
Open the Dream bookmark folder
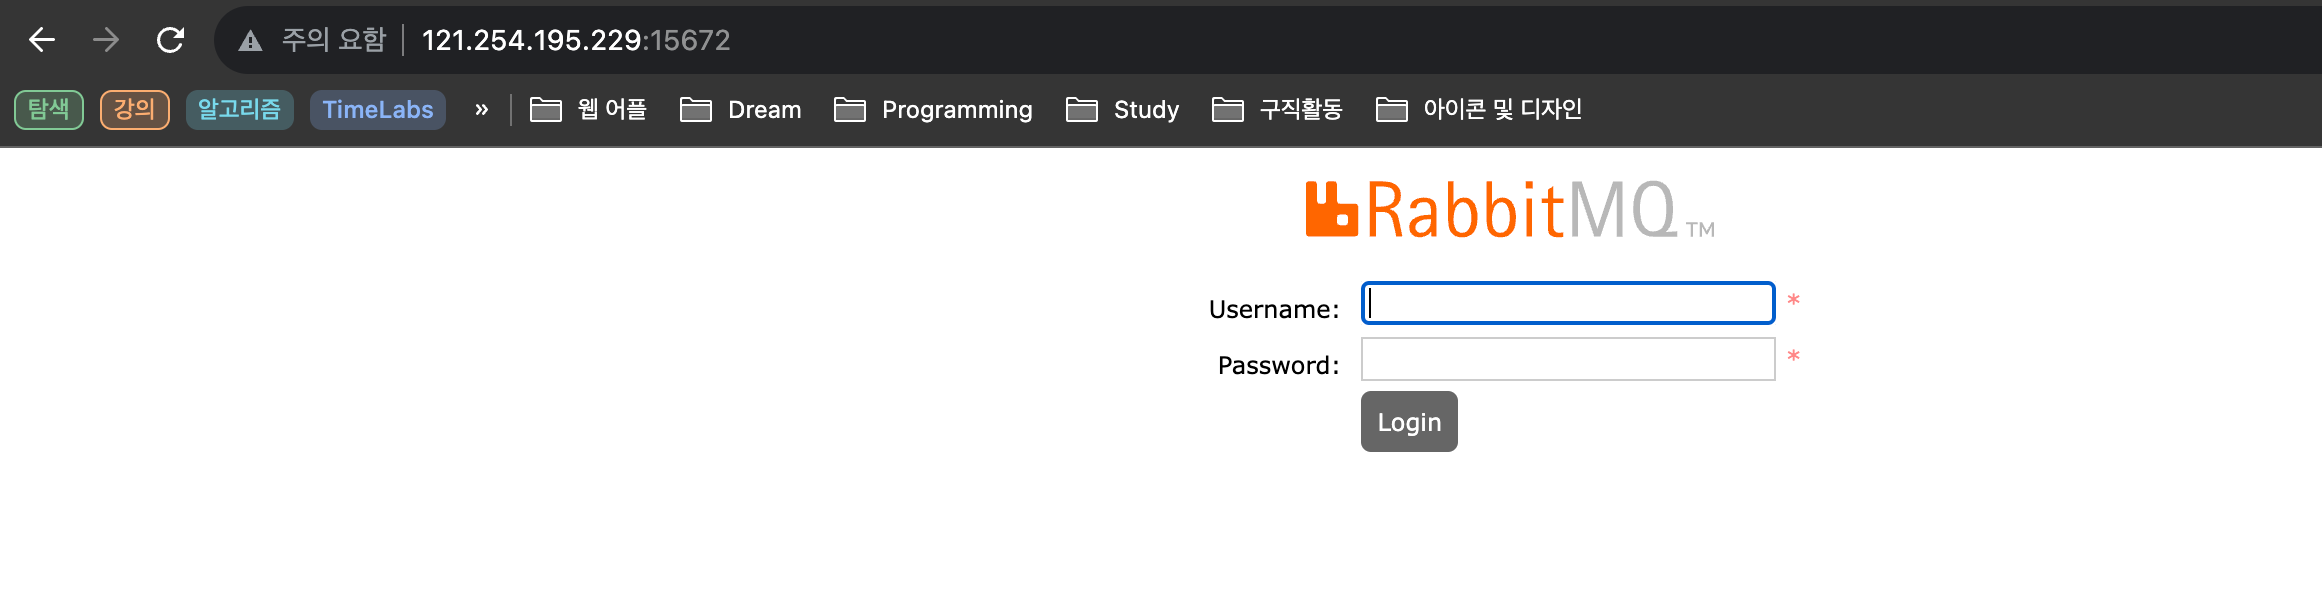click(x=741, y=110)
